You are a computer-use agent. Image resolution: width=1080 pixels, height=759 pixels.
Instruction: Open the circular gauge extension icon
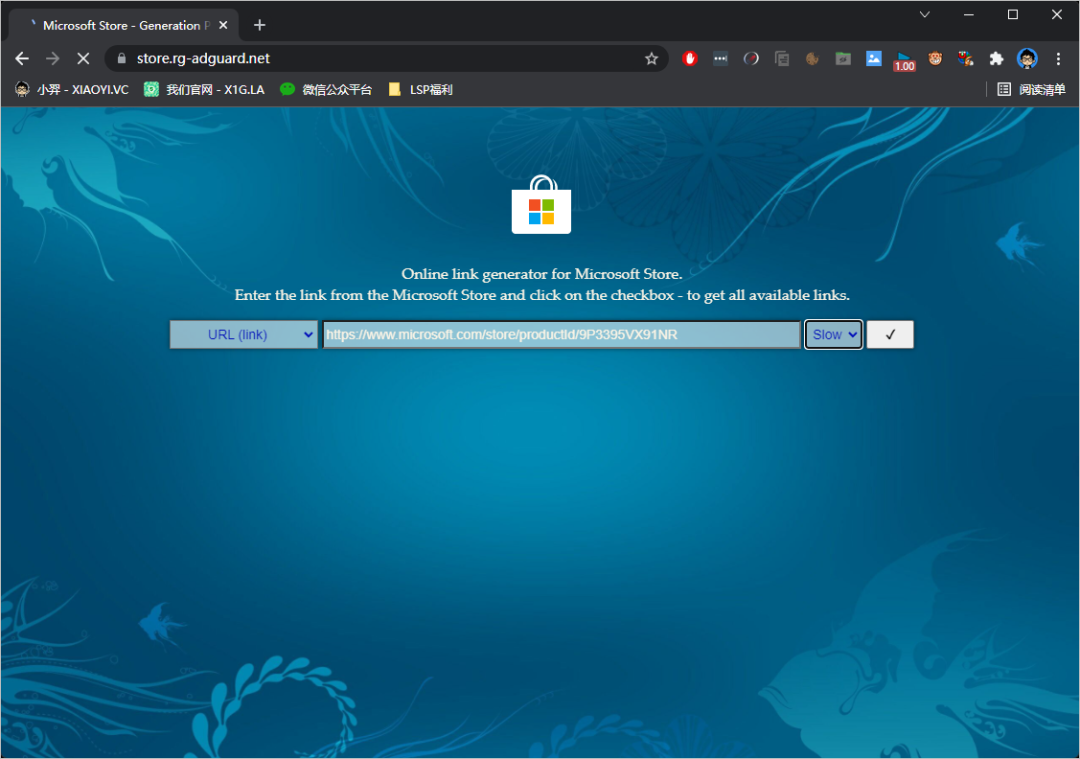[x=751, y=59]
